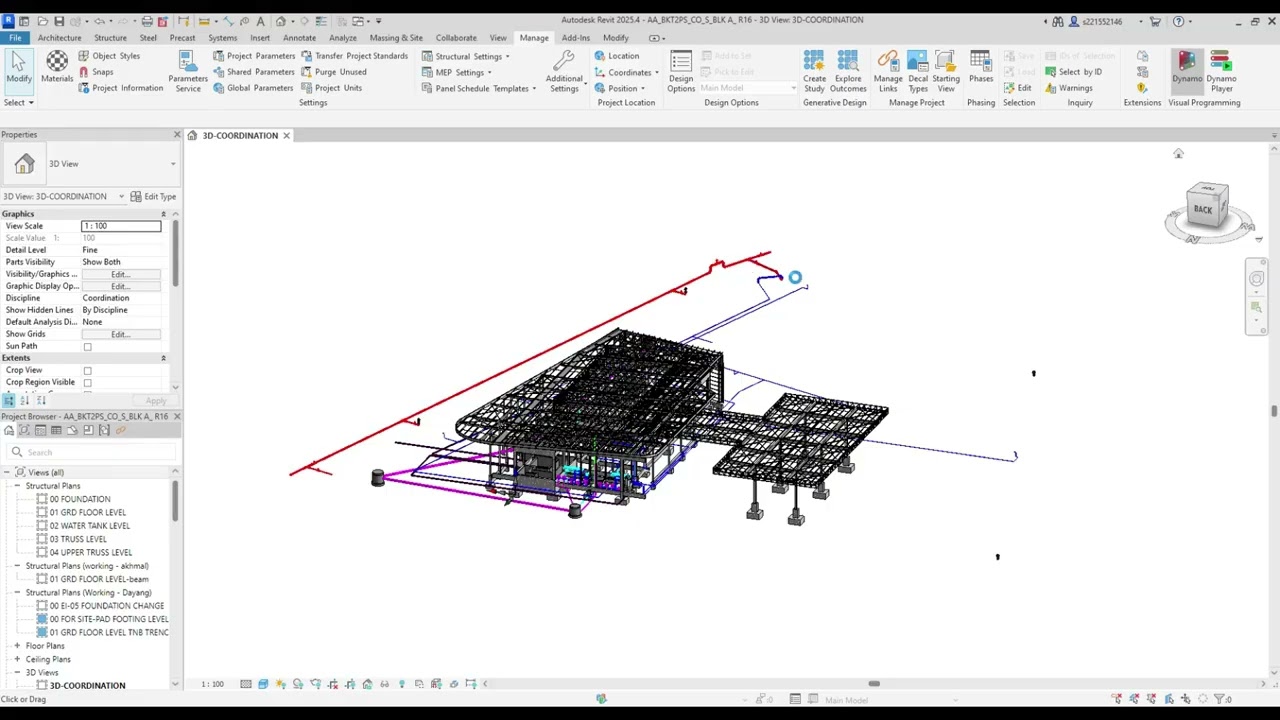Open Project Information
The height and width of the screenshot is (720, 1280).
(x=120, y=88)
